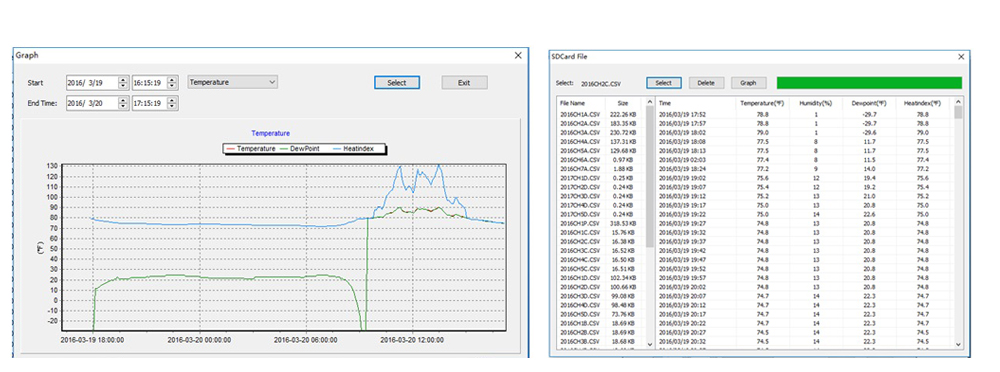Image resolution: width=1000 pixels, height=372 pixels.
Task: Click the Graph button in SDCard File
Action: tap(748, 83)
